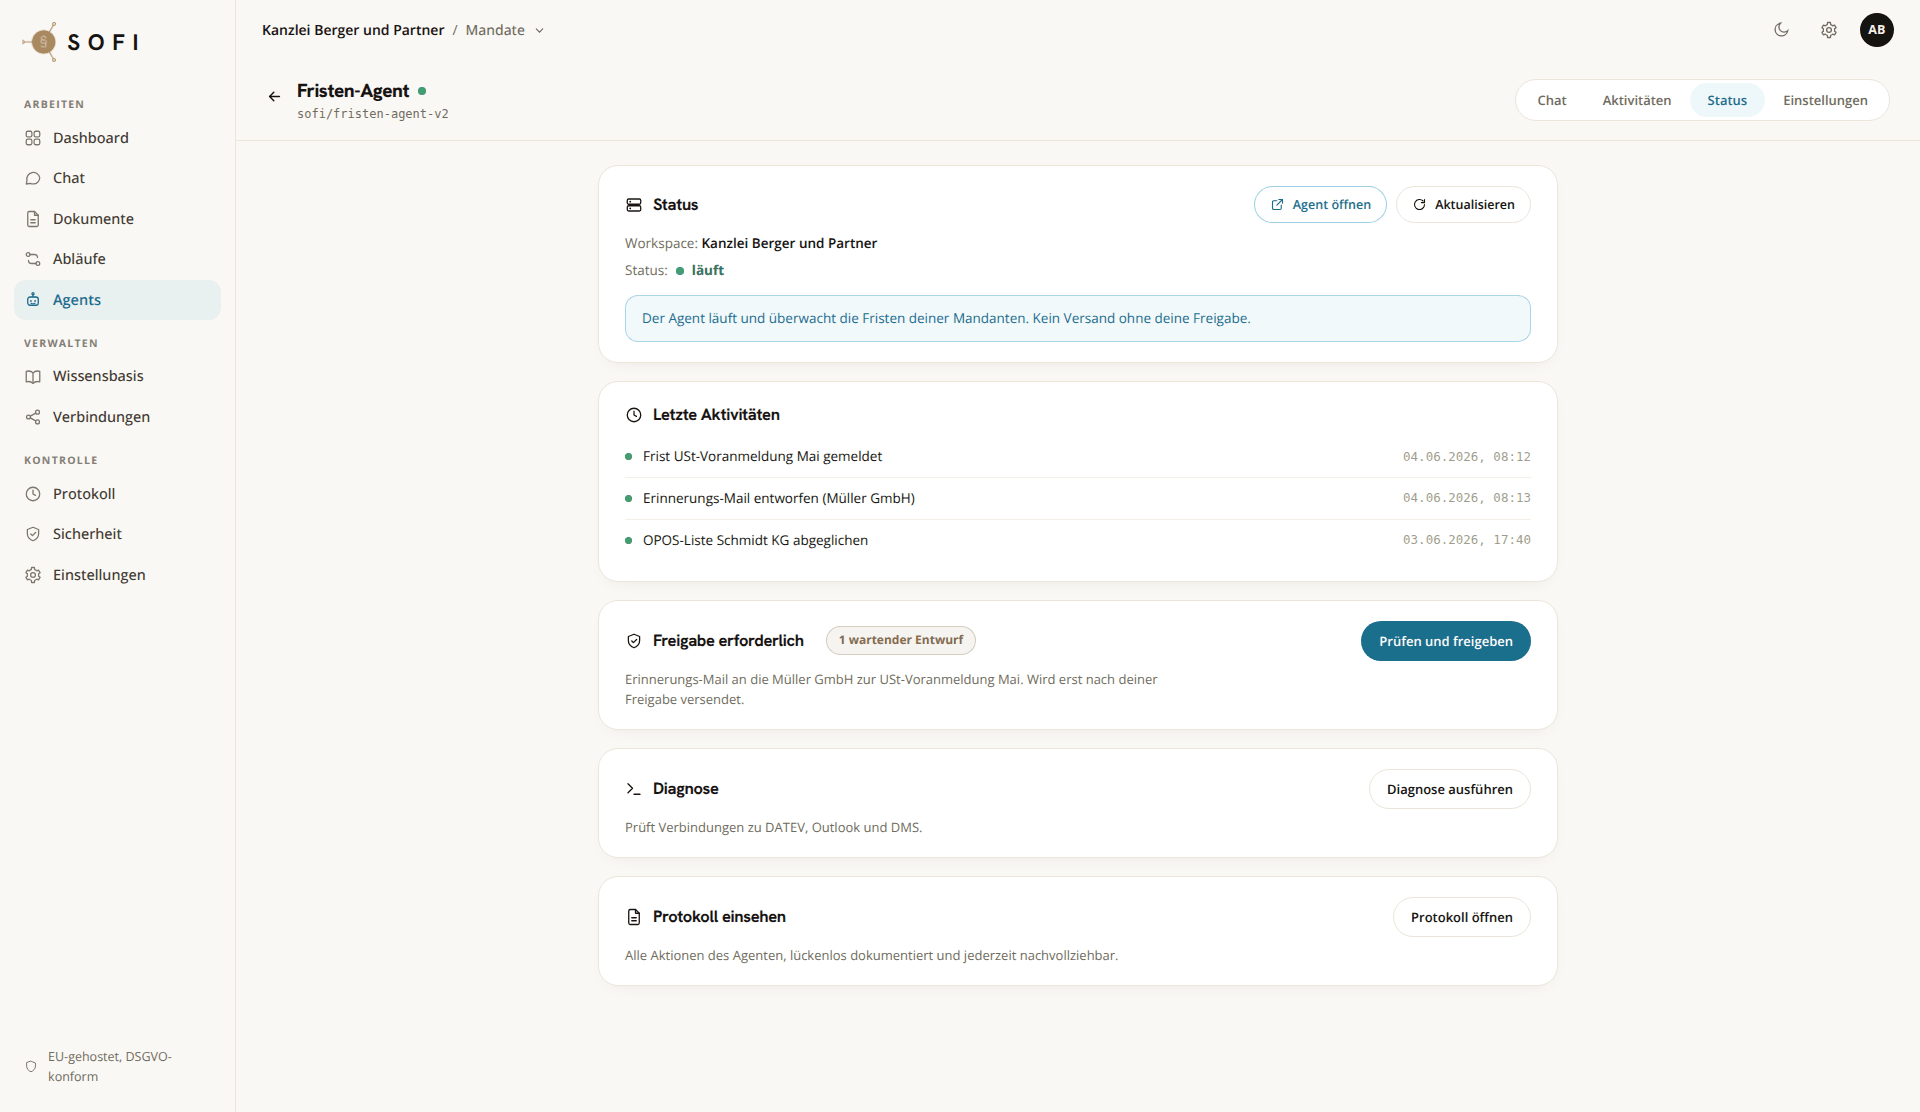Screen dimensions: 1920x1112
Task: Click the Prüft Verbindungen zu DATEV description
Action: point(773,827)
